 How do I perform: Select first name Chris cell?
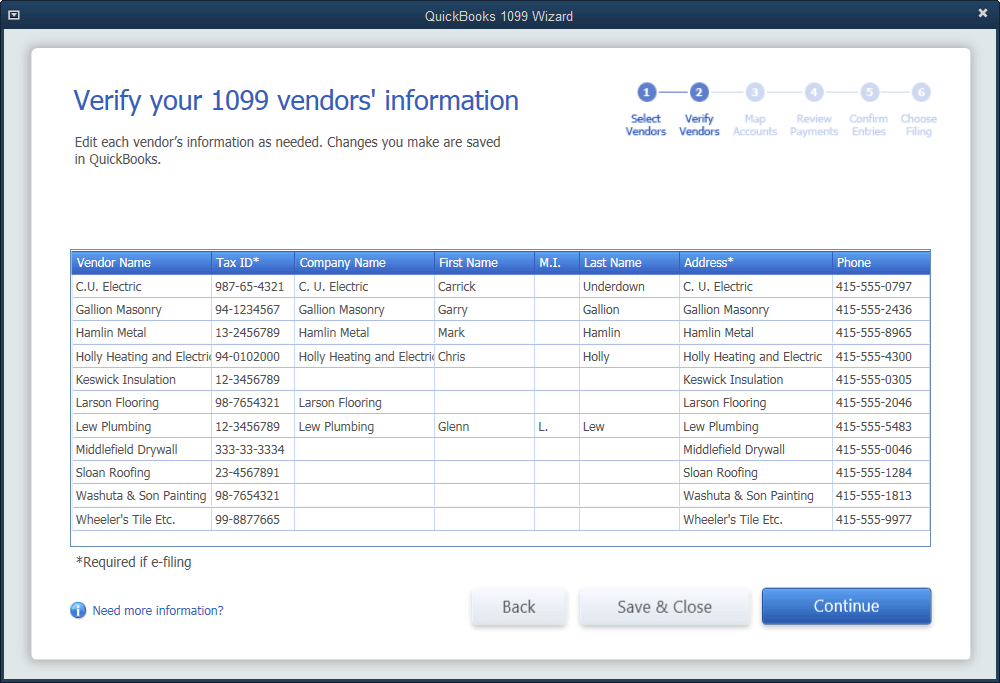click(484, 356)
